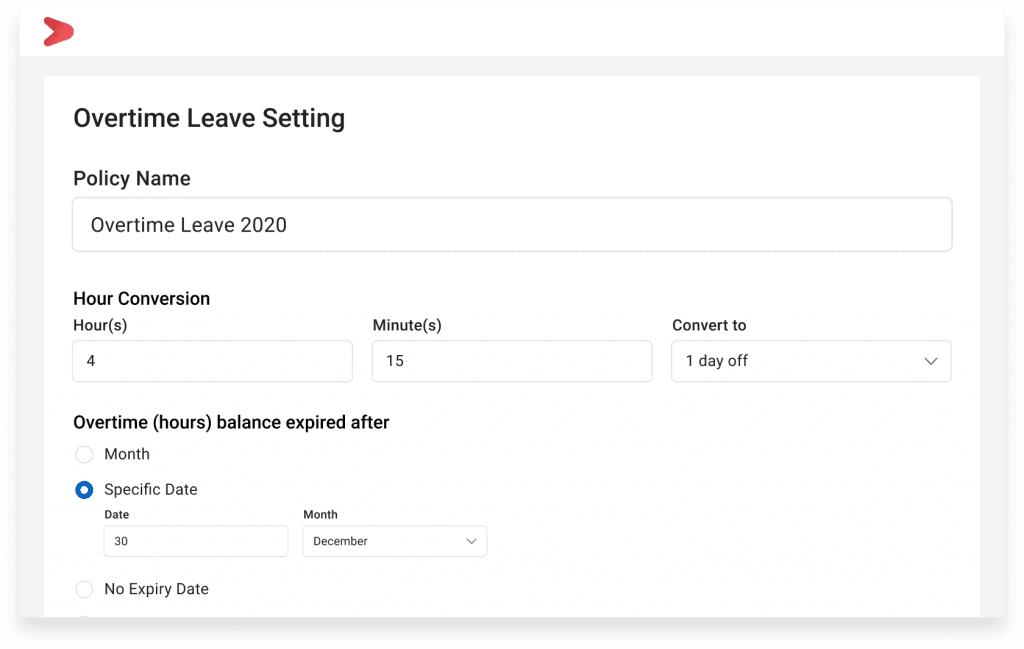This screenshot has height=649, width=1024.
Task: Click the chevron in the Convert to box
Action: 932,361
